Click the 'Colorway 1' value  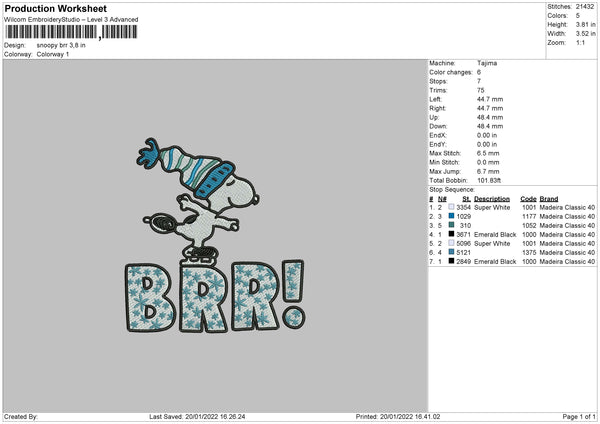[x=53, y=54]
